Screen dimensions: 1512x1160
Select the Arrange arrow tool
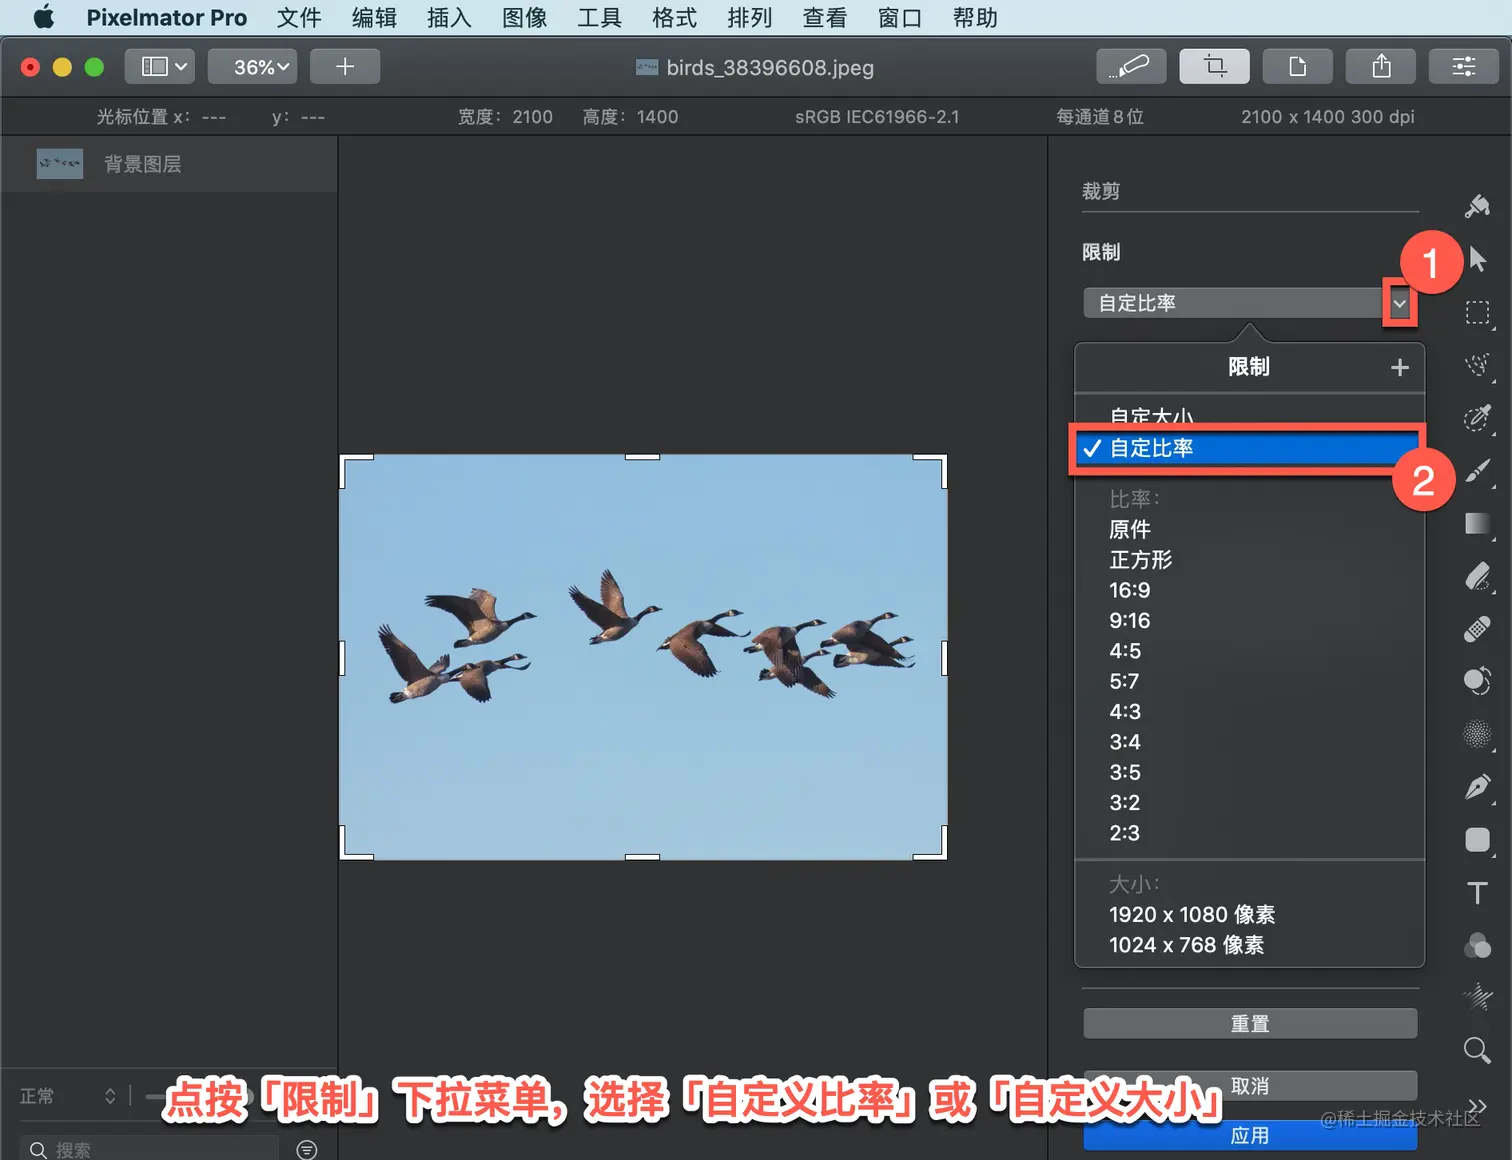[1478, 259]
